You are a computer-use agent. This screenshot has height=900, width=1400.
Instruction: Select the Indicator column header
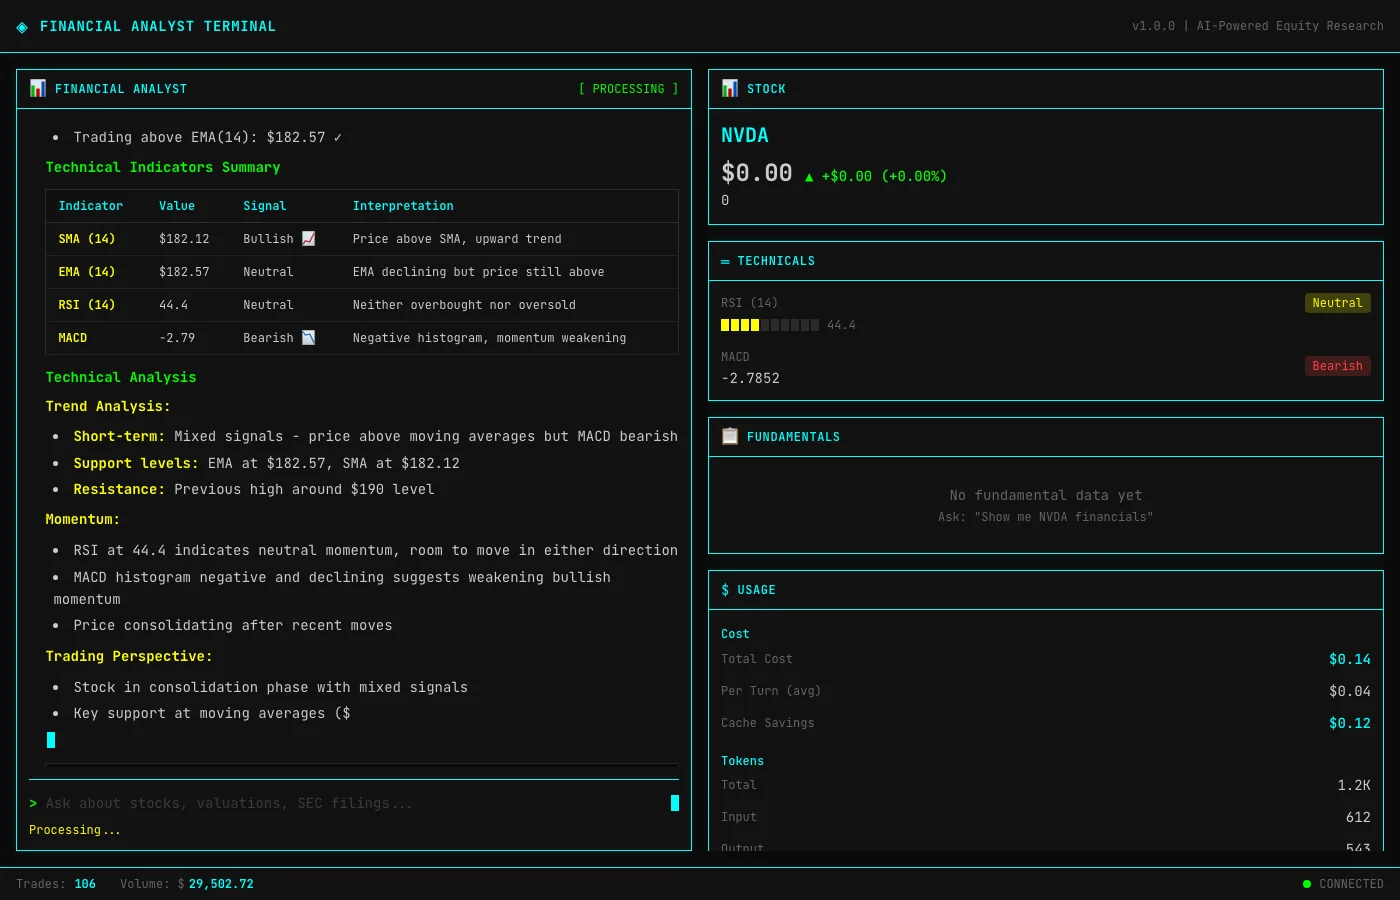point(90,206)
